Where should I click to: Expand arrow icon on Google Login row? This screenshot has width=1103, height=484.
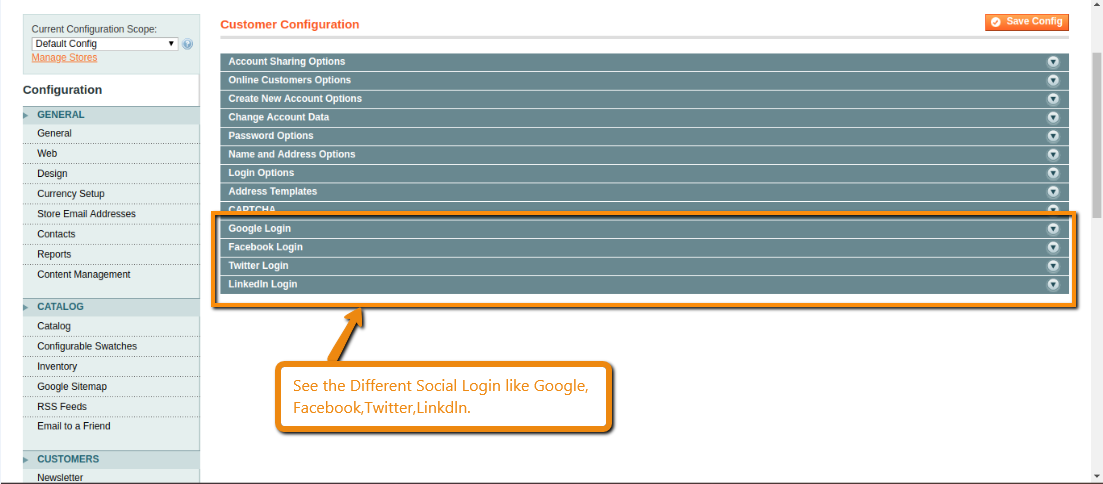pyautogui.click(x=1053, y=229)
